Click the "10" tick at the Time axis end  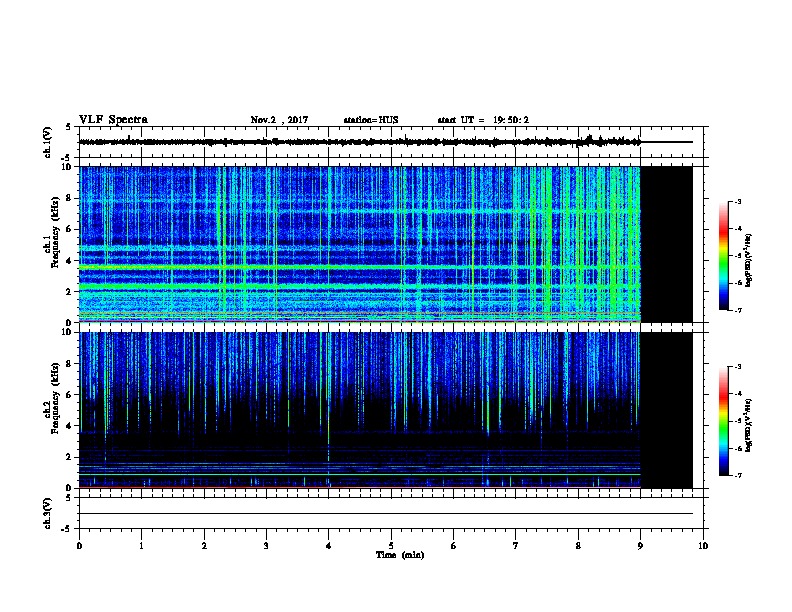703,546
